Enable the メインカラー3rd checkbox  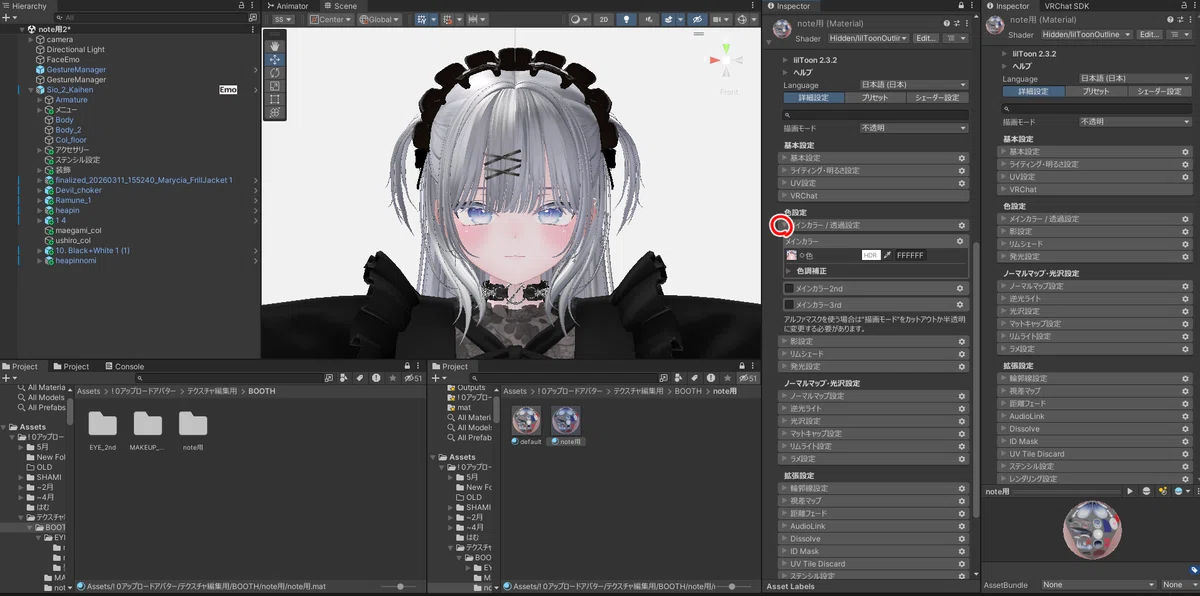[x=790, y=304]
